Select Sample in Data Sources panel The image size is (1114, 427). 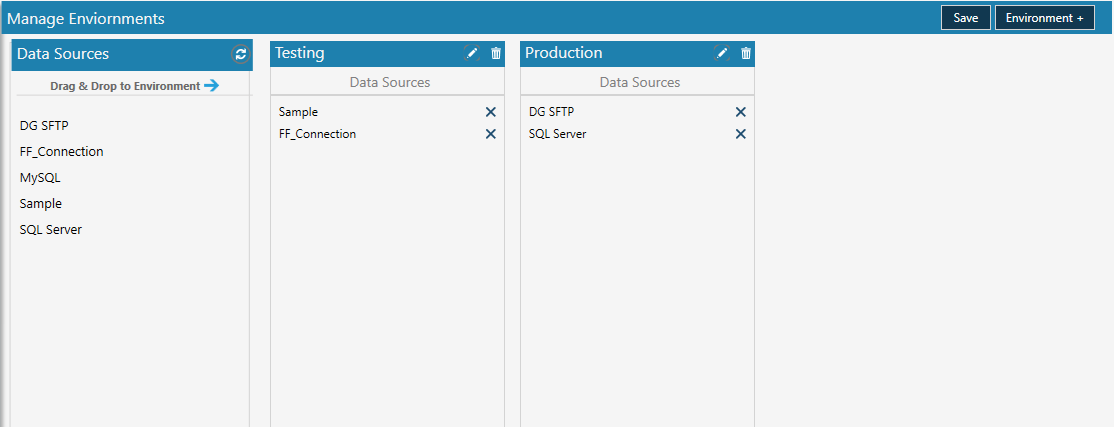click(41, 203)
